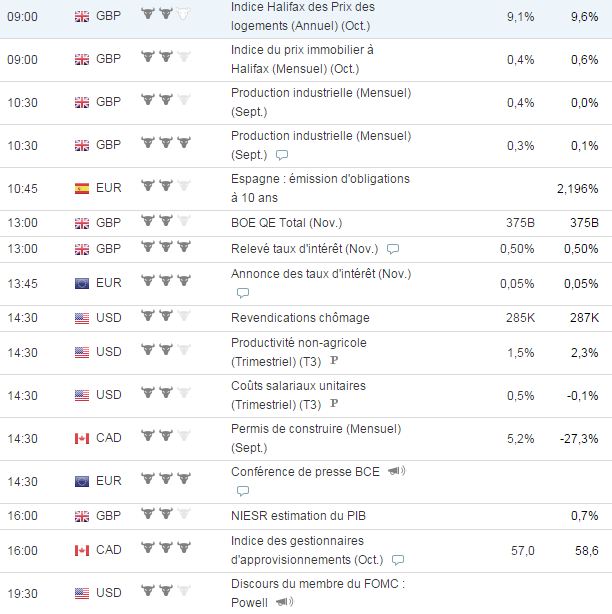Click speaker icon next to Conférence de presse BCE

[x=397, y=471]
